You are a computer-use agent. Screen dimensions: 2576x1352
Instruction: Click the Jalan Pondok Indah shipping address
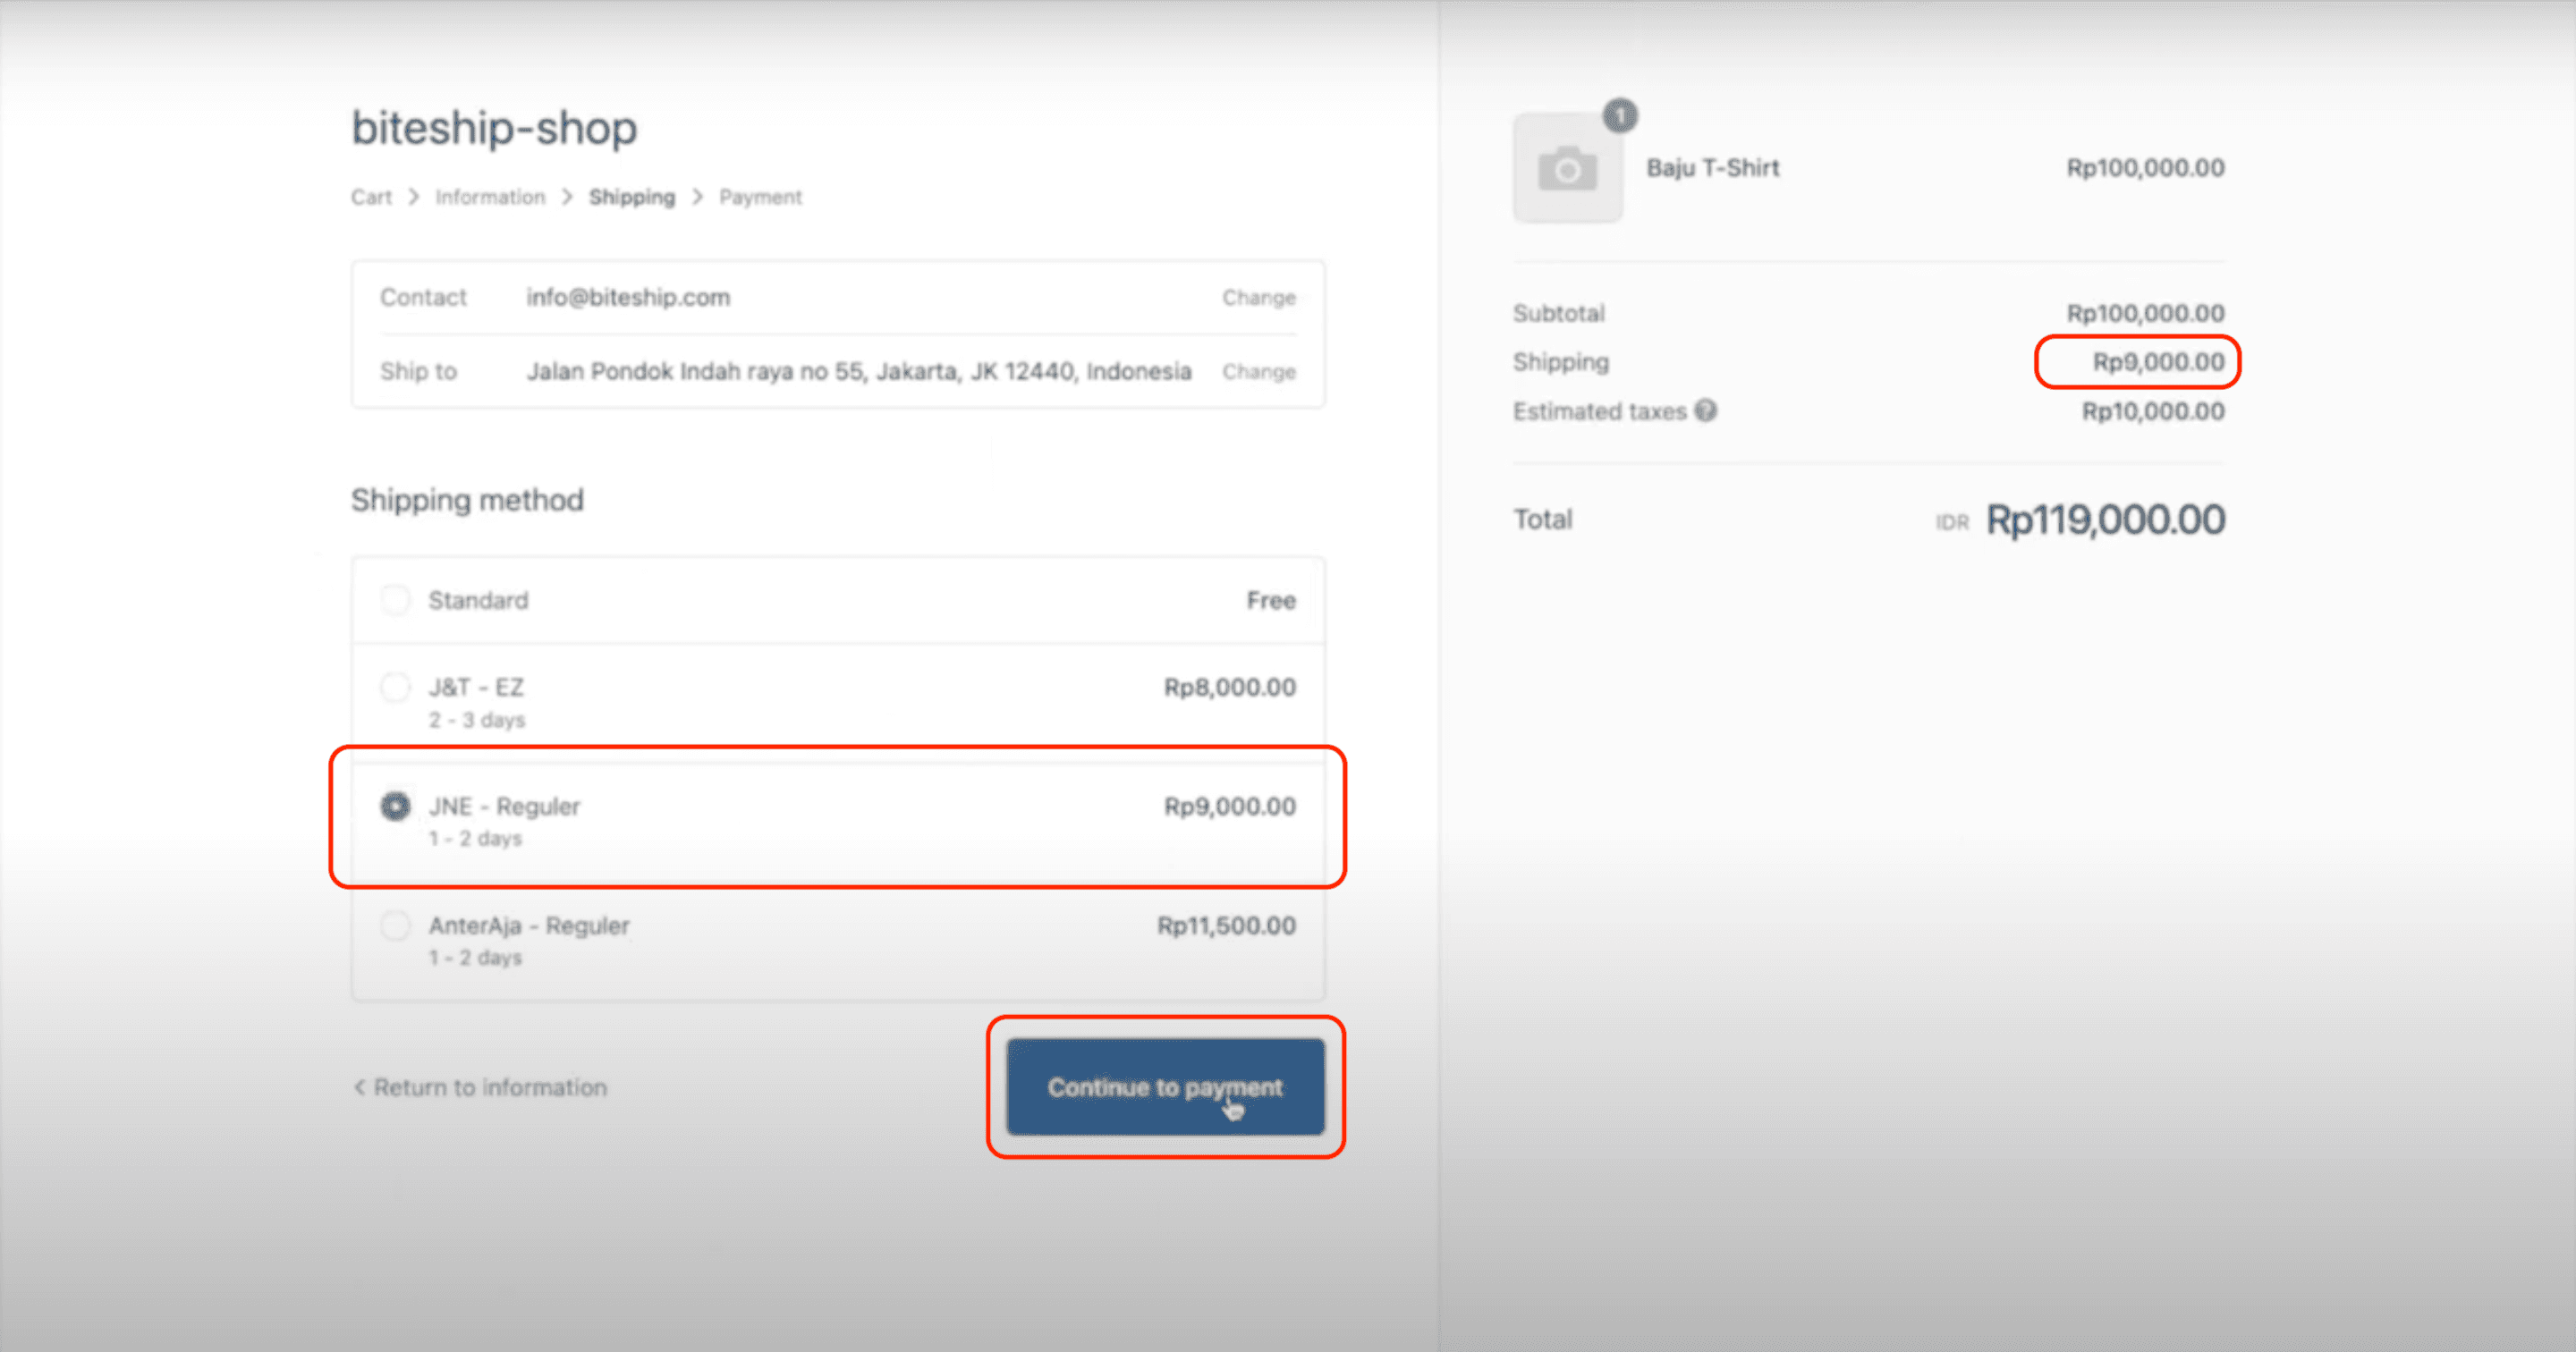(x=859, y=371)
